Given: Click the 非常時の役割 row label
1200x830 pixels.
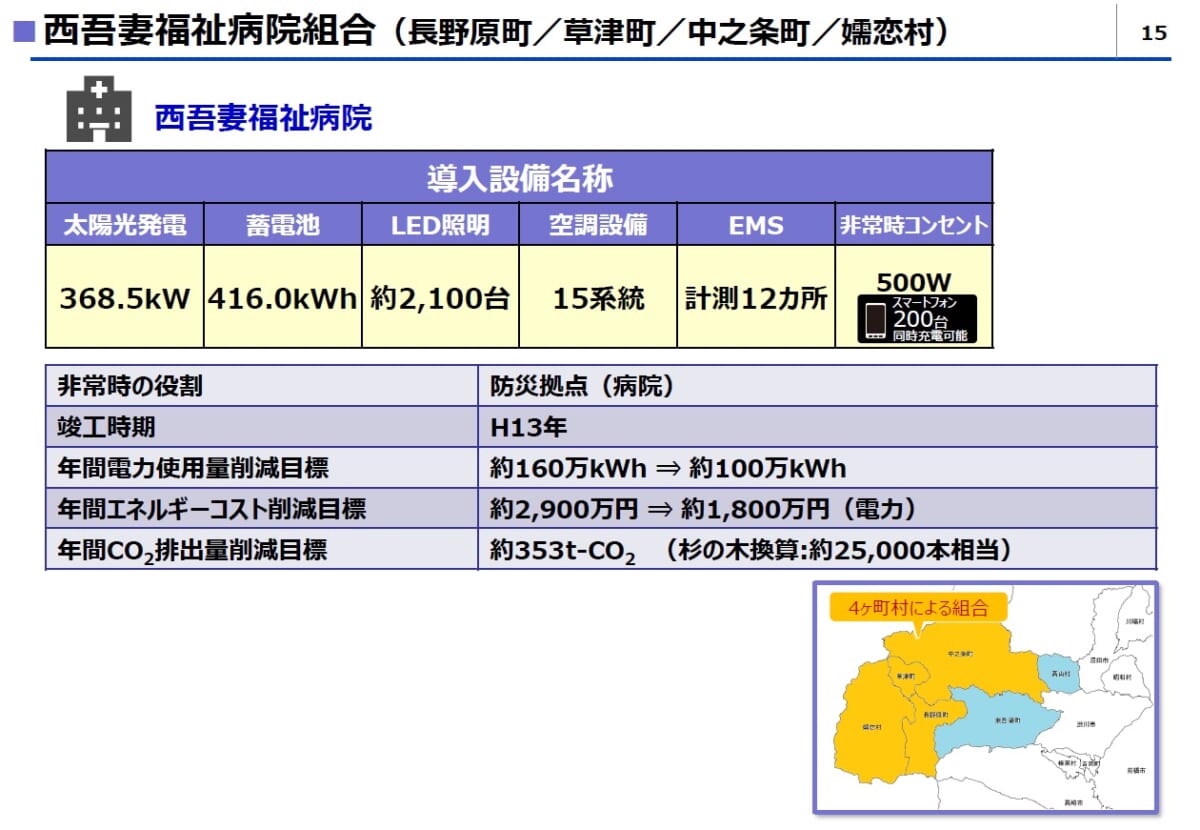Looking at the screenshot, I should click(x=131, y=386).
